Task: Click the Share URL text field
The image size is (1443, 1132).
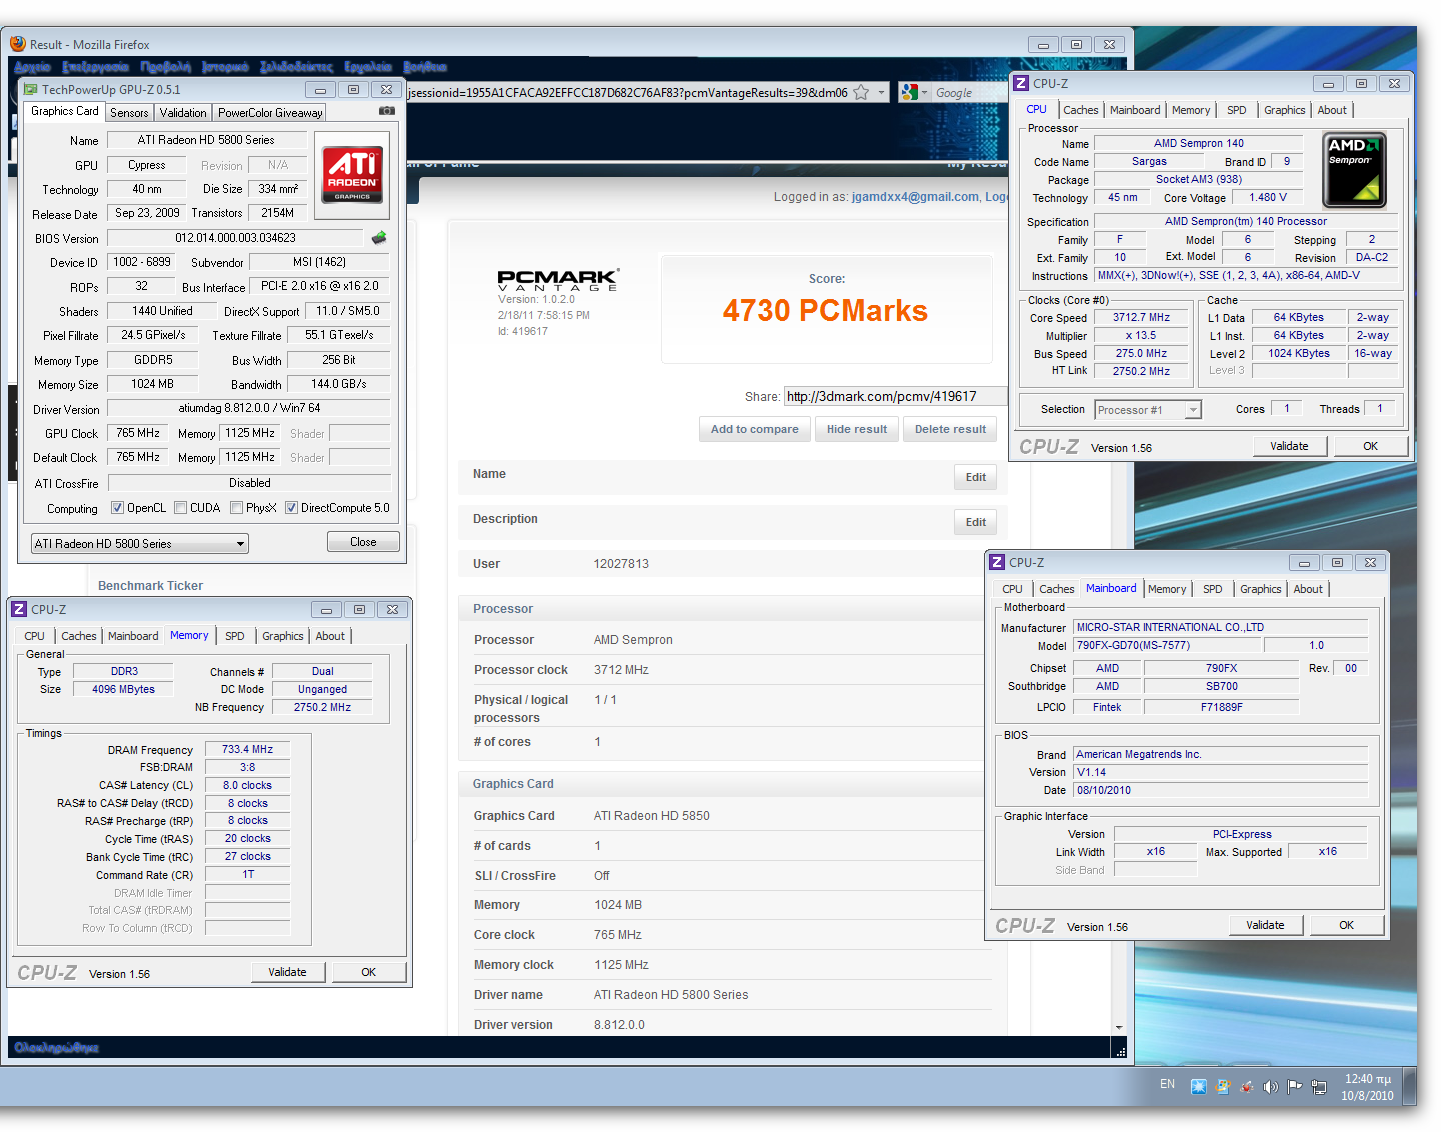Action: click(x=895, y=397)
